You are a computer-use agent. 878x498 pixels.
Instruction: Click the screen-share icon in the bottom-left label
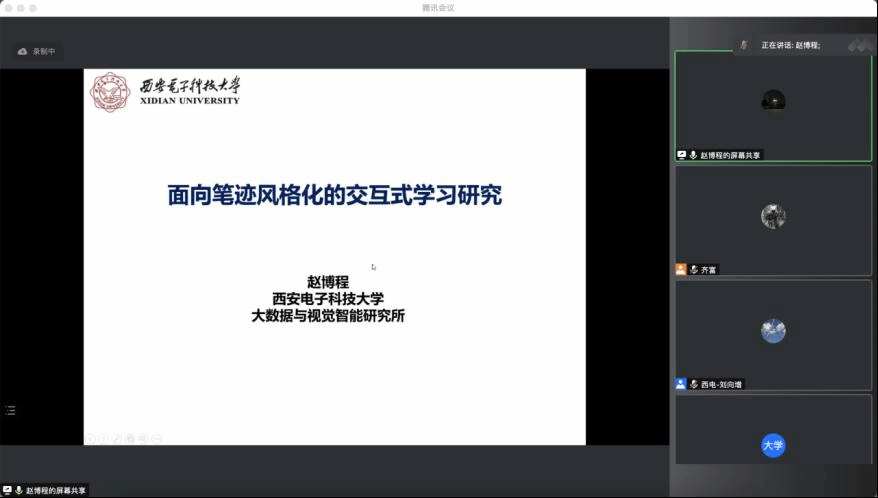click(x=7, y=490)
